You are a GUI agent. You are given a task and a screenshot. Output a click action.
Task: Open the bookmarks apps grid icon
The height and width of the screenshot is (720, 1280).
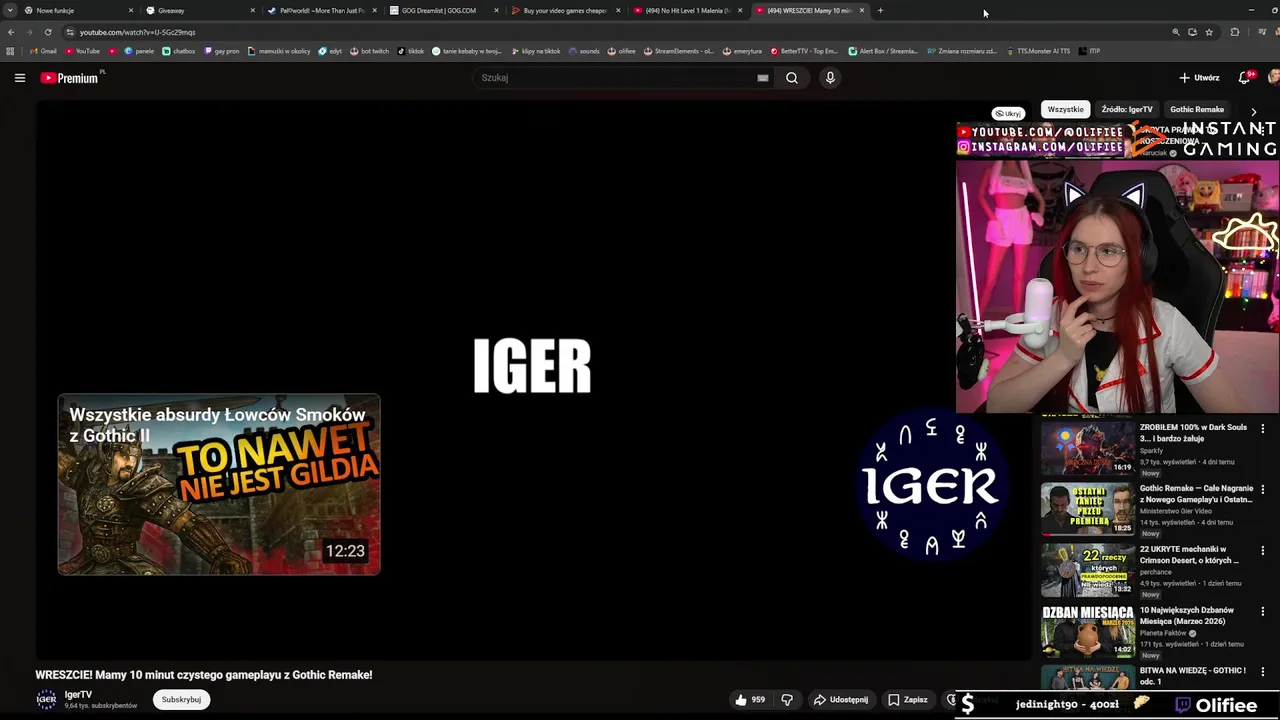coord(10,51)
